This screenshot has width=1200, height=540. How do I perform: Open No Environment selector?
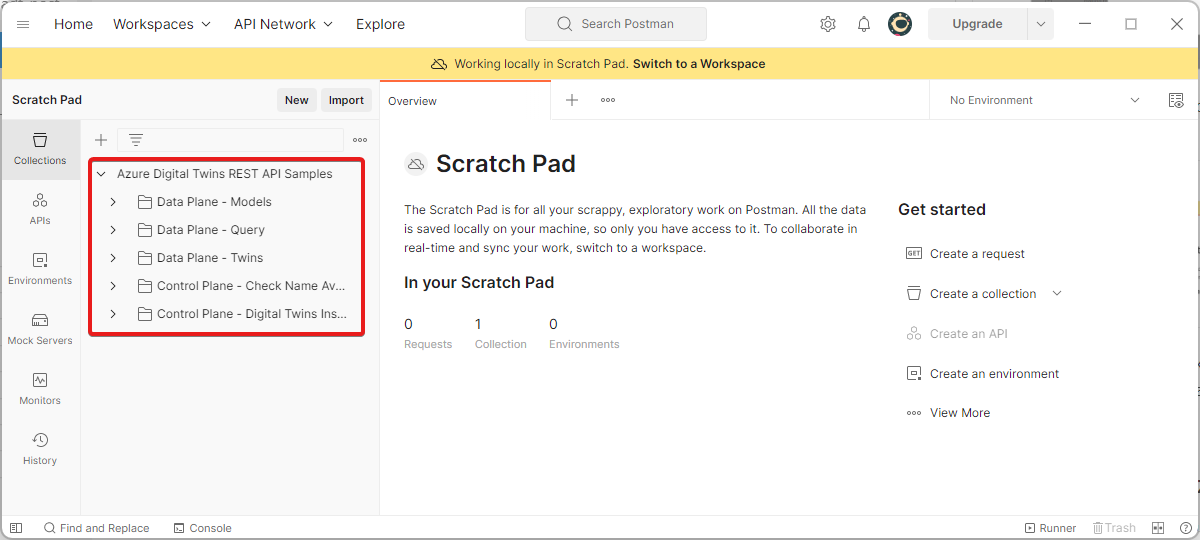pyautogui.click(x=1044, y=100)
